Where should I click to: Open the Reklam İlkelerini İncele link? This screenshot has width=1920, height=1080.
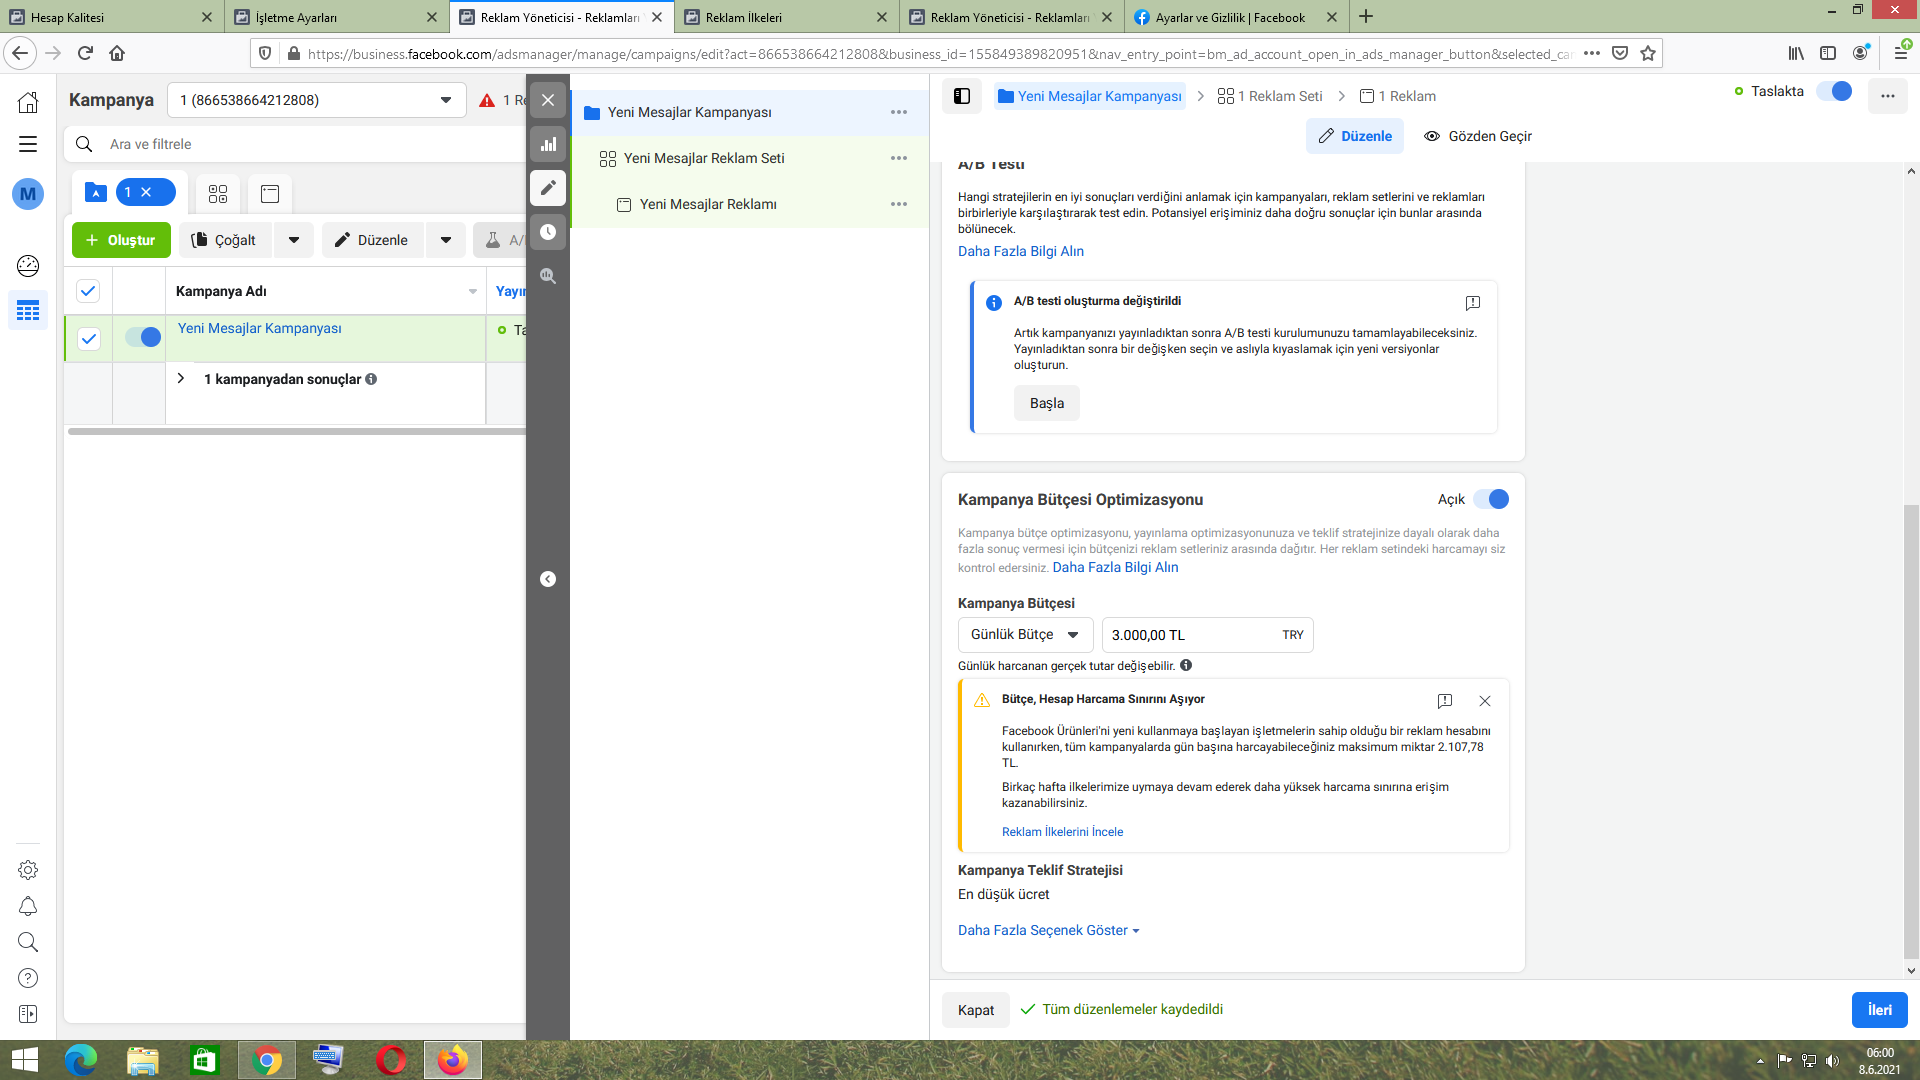[x=1062, y=832]
